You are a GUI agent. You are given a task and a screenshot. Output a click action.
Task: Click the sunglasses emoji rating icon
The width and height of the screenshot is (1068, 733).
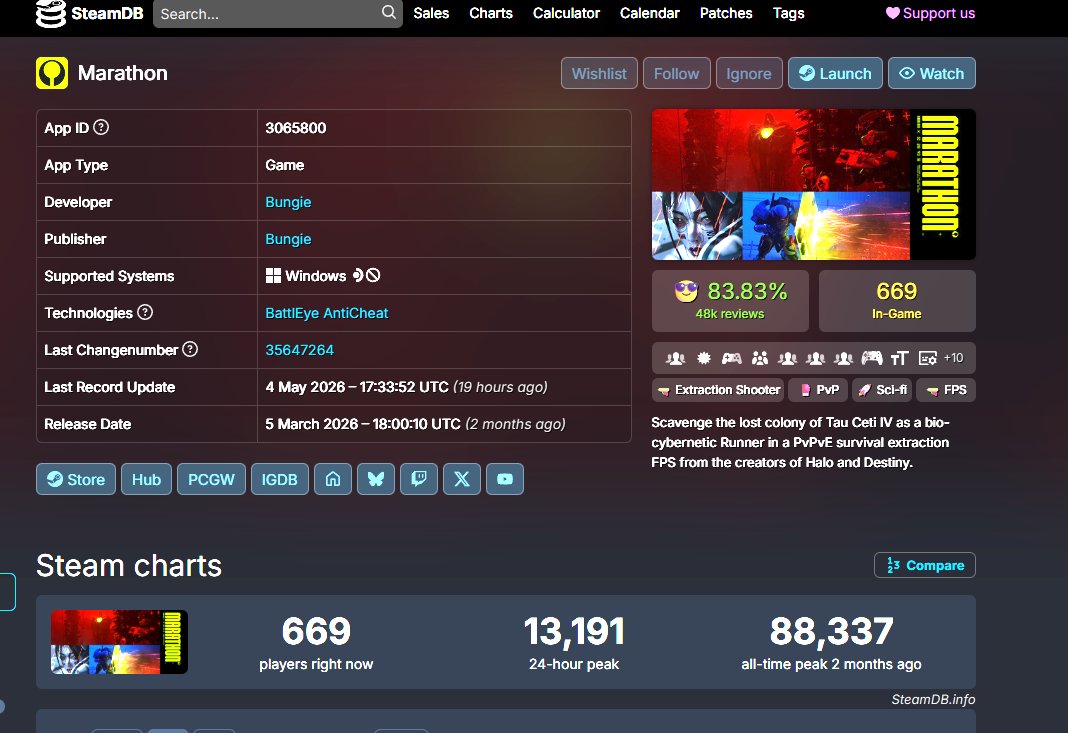pyautogui.click(x=687, y=292)
